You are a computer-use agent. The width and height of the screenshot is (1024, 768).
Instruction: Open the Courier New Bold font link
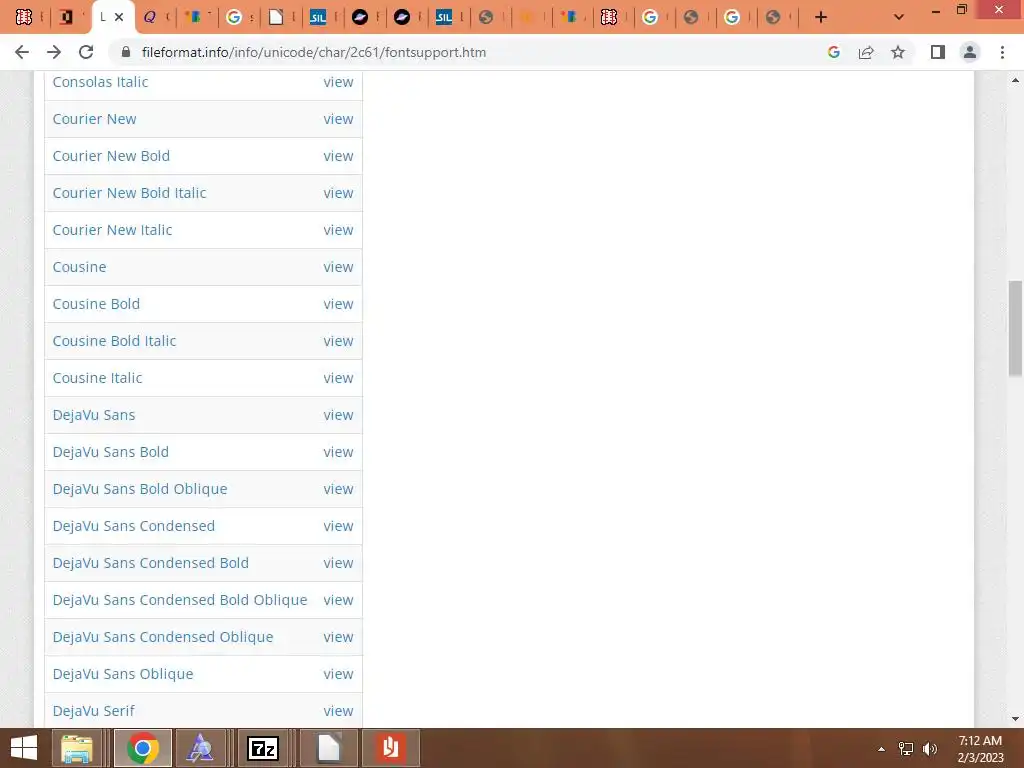pos(111,156)
